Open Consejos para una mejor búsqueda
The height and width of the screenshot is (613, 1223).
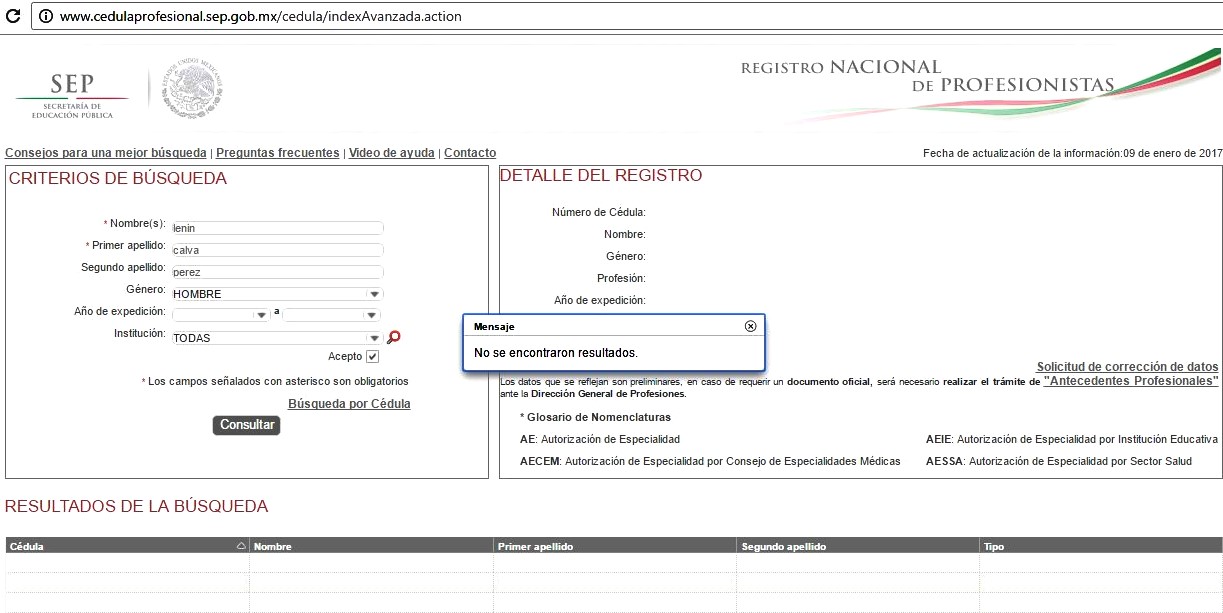pyautogui.click(x=106, y=153)
